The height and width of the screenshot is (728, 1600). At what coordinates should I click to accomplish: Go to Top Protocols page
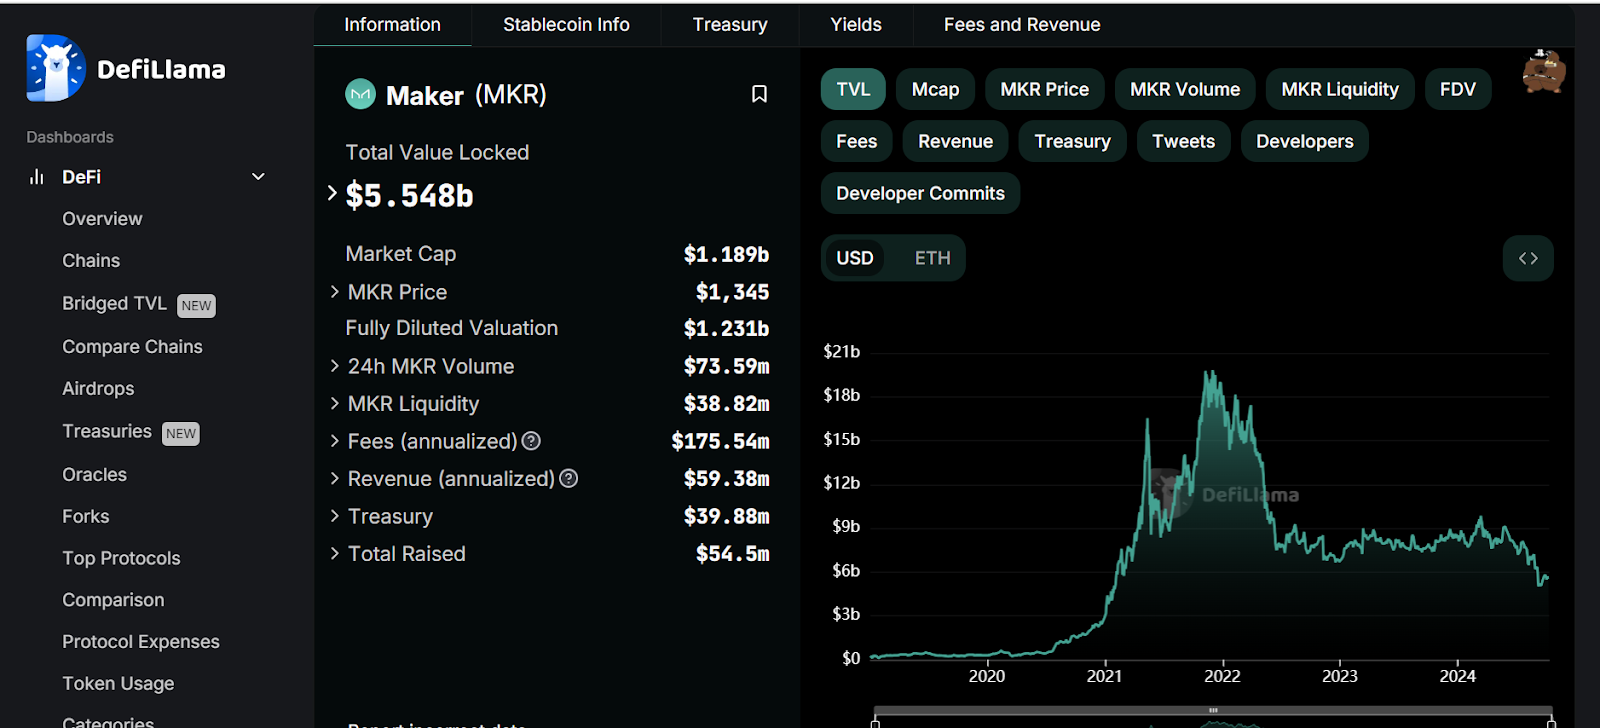pyautogui.click(x=121, y=558)
